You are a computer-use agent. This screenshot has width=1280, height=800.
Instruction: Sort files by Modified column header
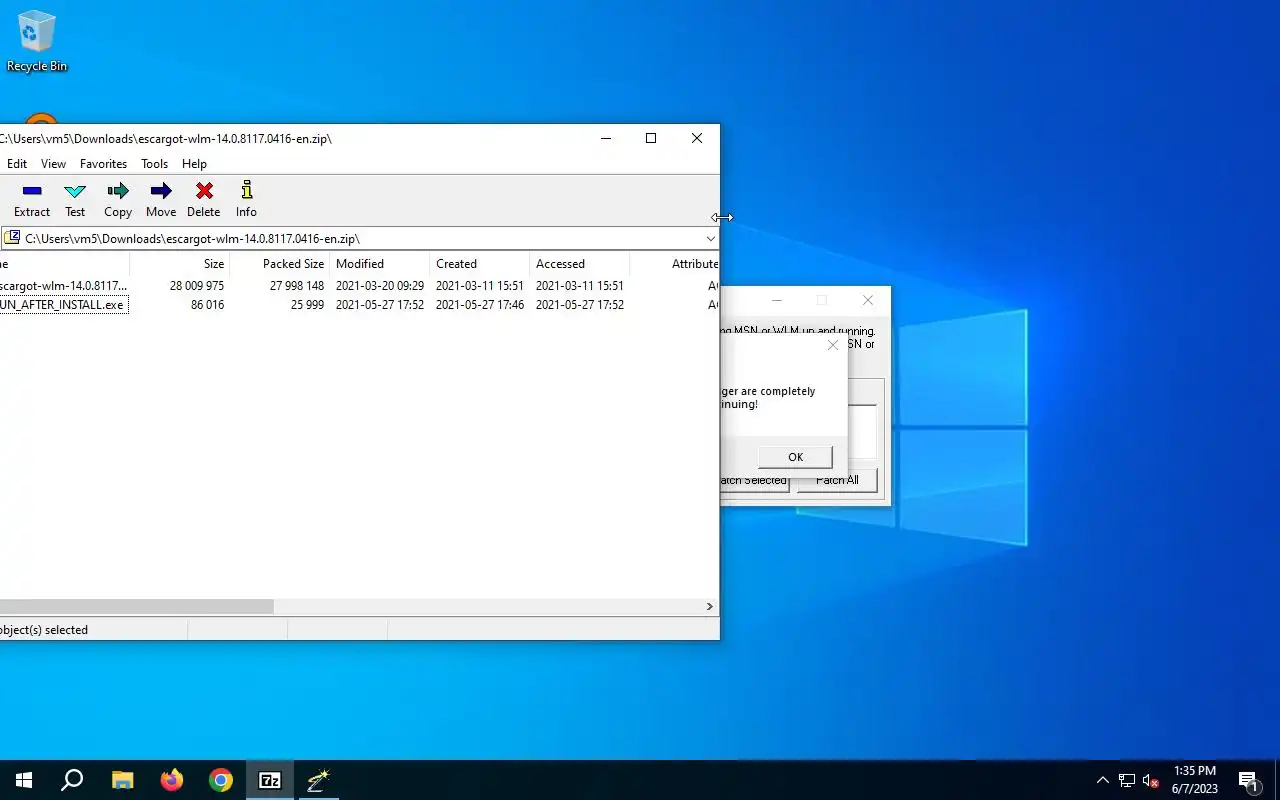380,264
